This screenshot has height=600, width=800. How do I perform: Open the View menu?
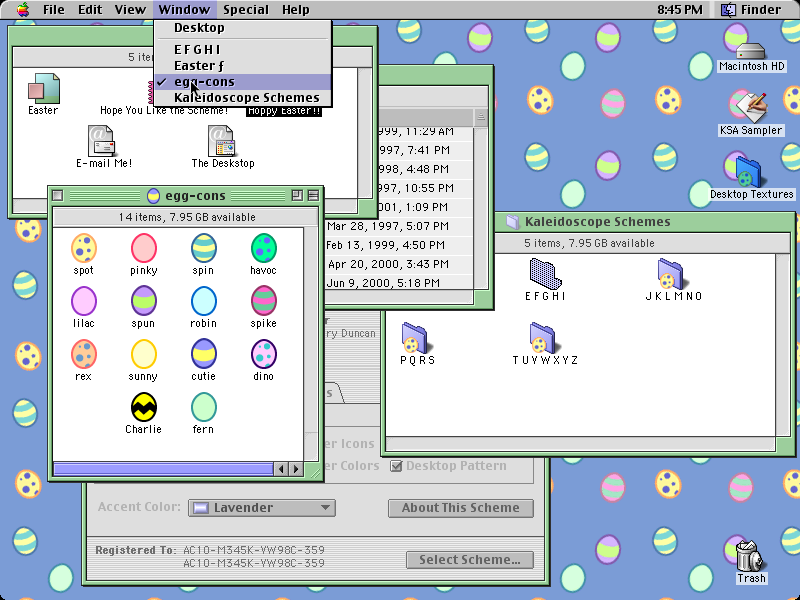tap(130, 10)
